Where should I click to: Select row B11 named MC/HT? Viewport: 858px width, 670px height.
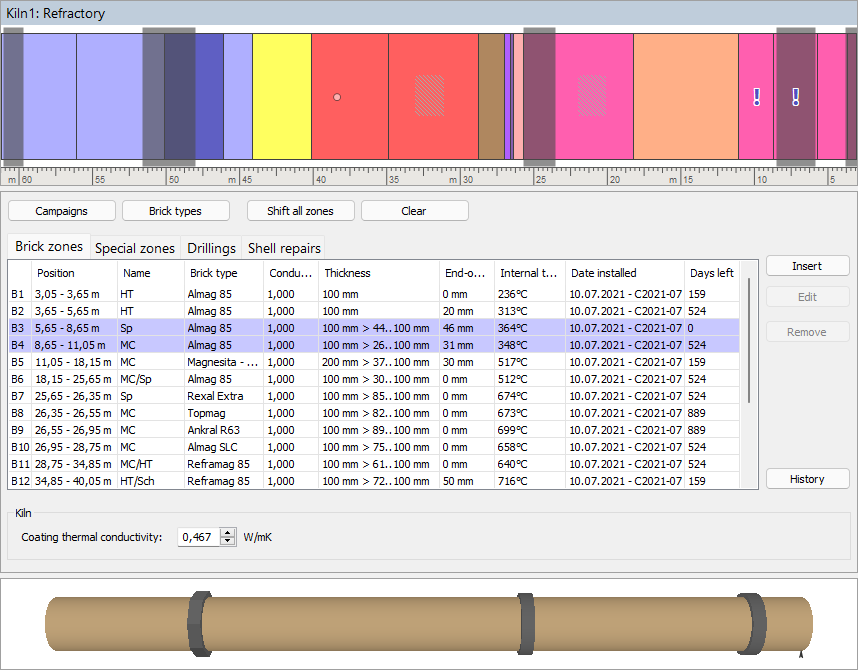click(374, 464)
